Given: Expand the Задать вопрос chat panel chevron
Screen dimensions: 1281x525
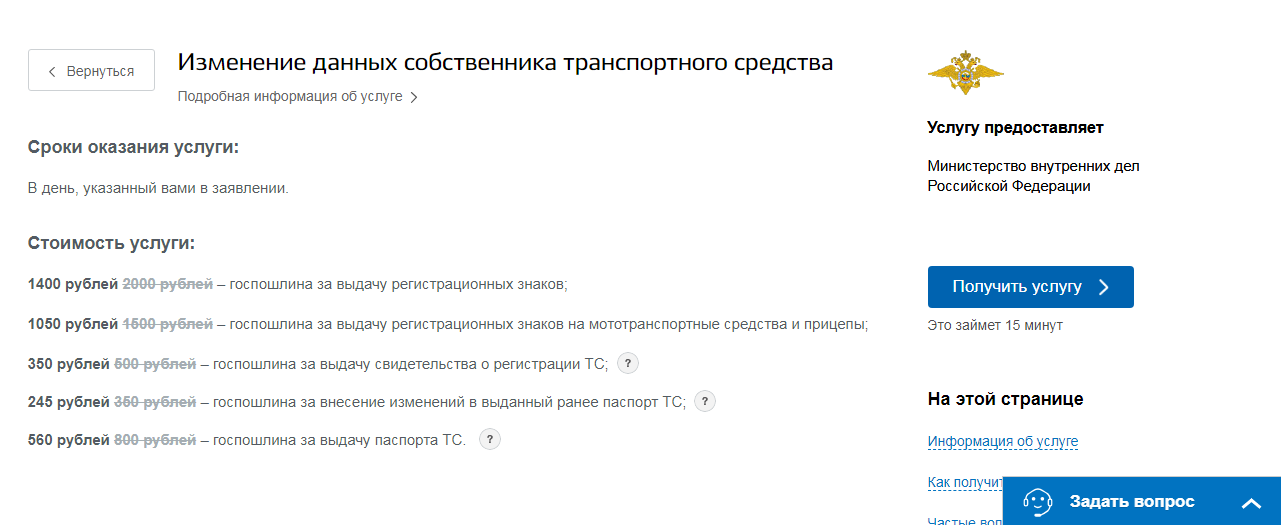Looking at the screenshot, I should pos(1252,503).
